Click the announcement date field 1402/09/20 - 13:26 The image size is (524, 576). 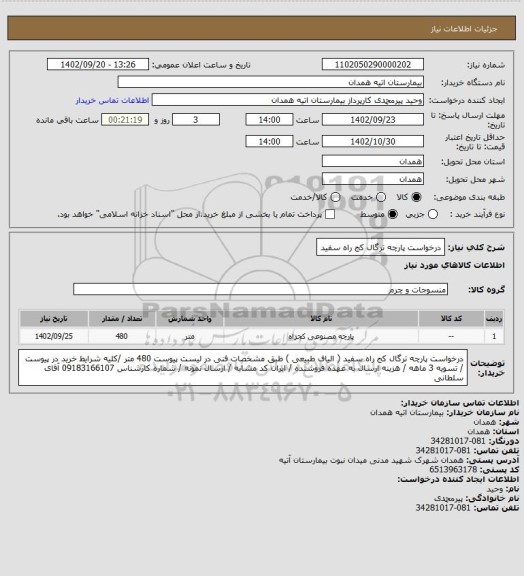coord(98,64)
